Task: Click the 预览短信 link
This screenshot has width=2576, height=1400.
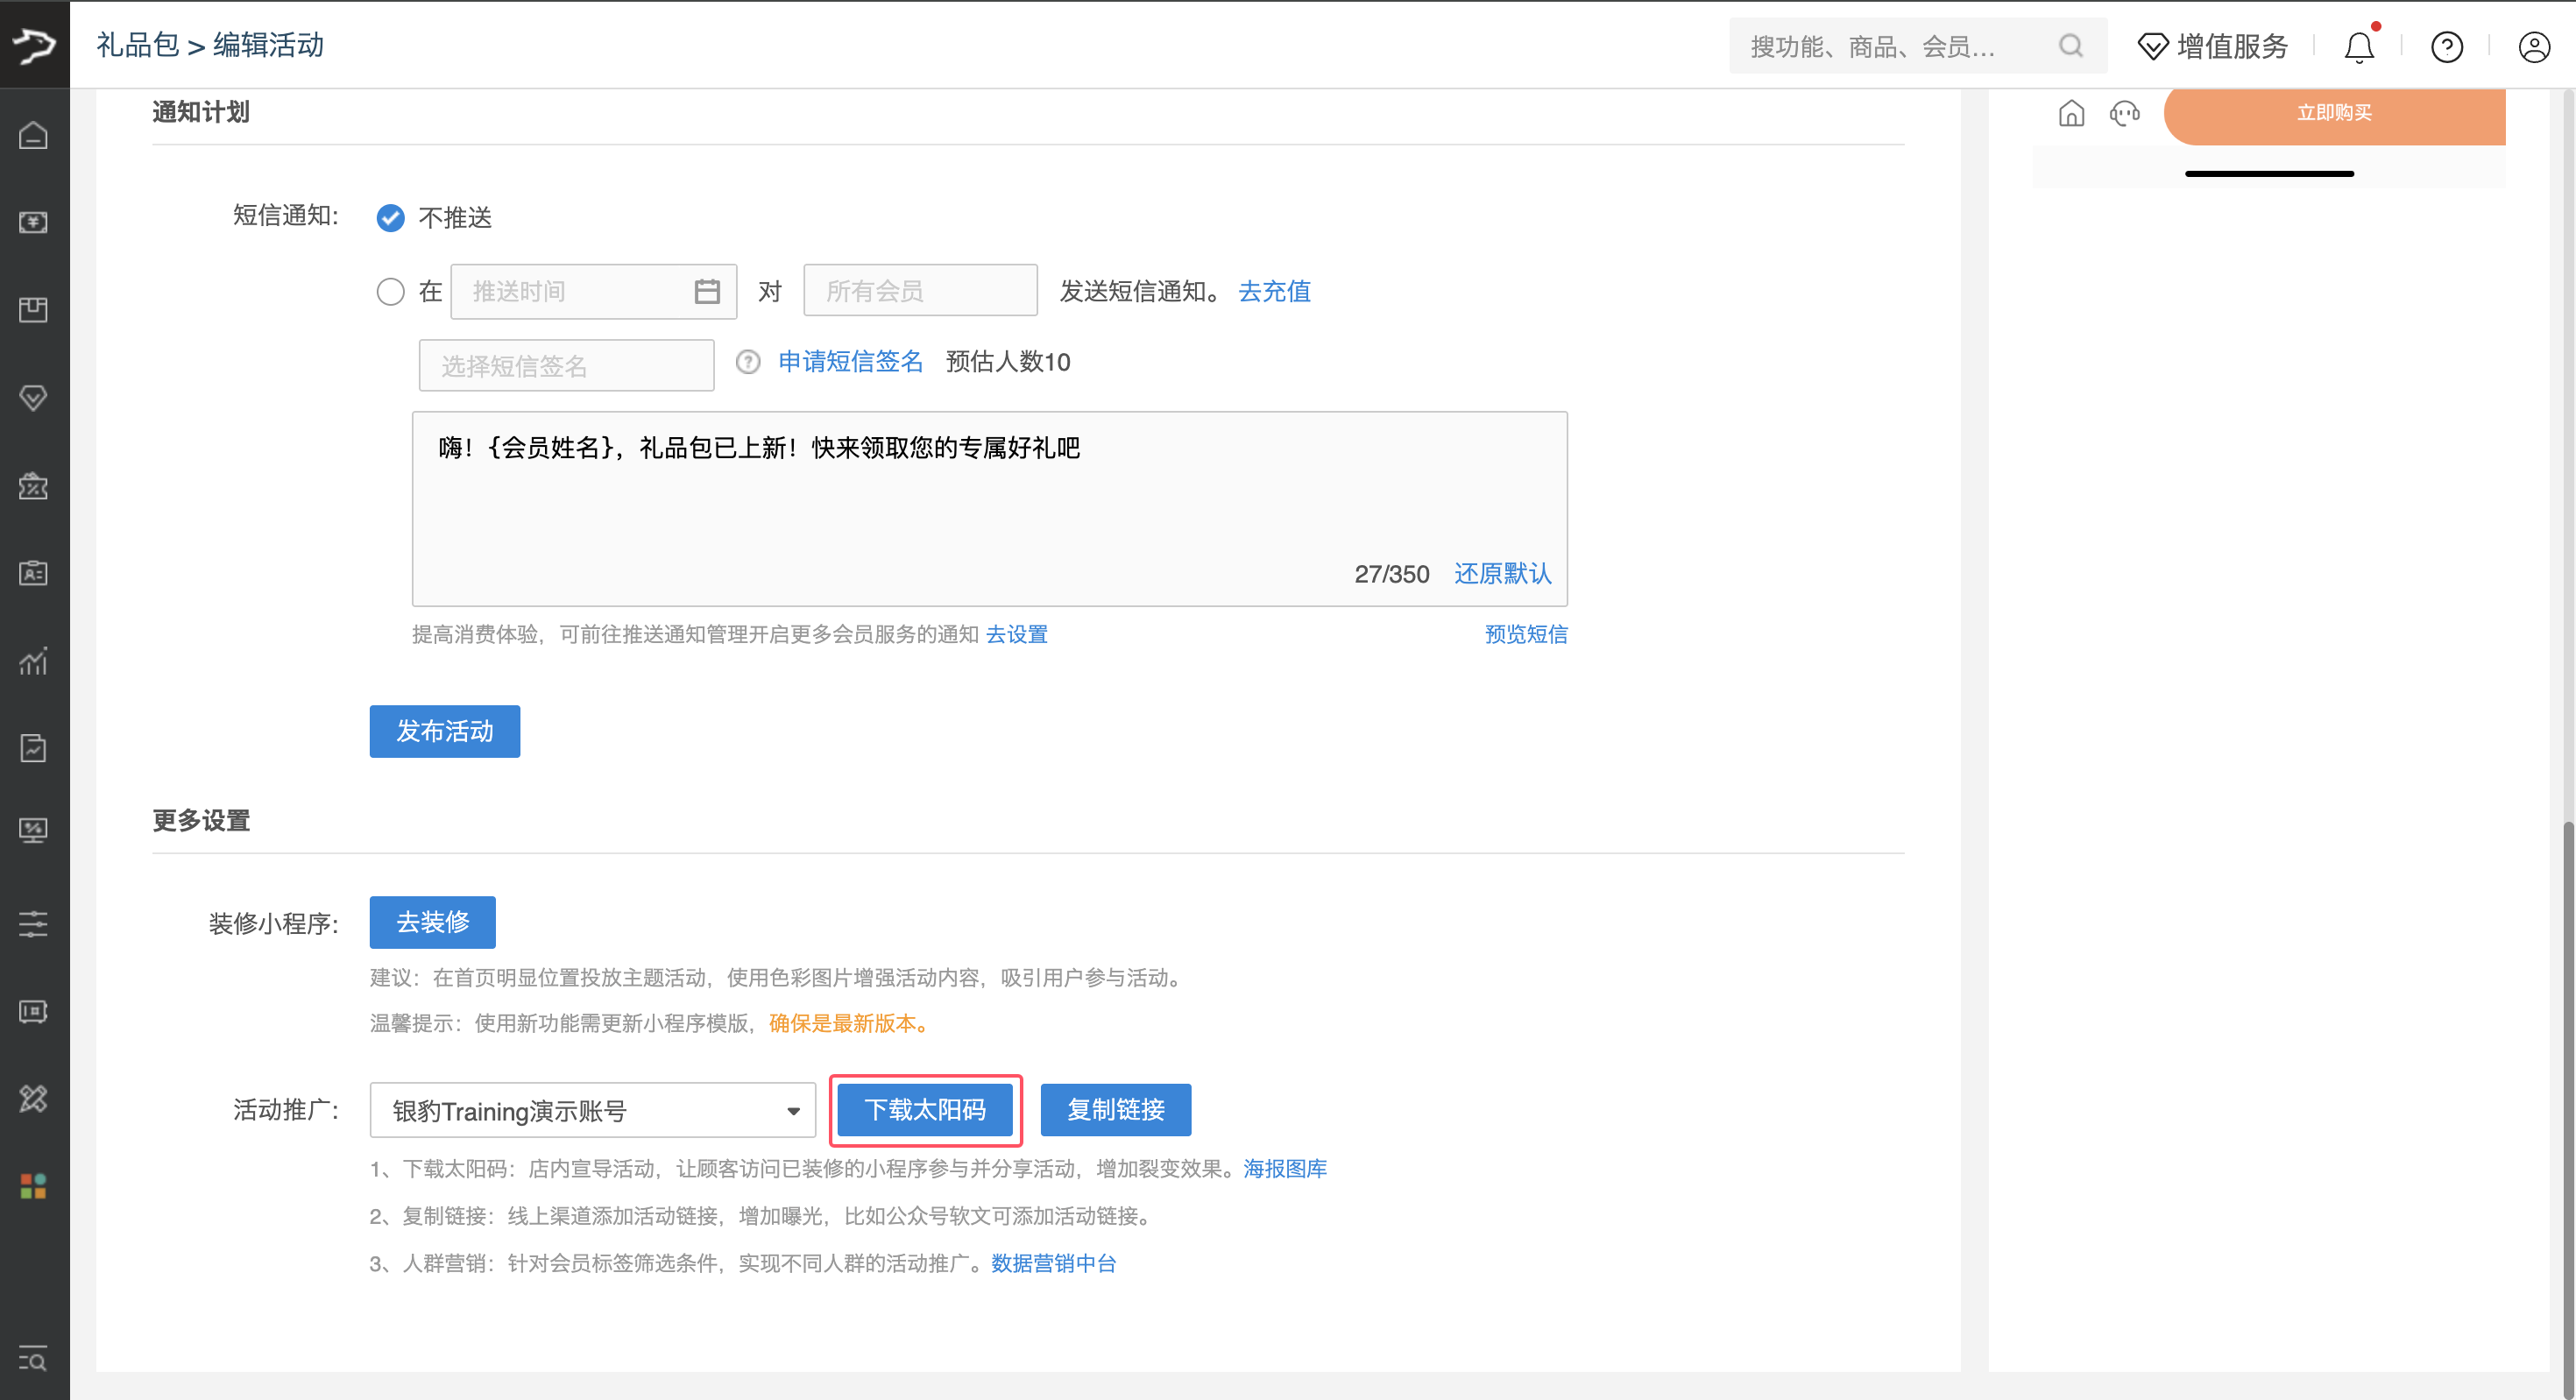Action: pos(1526,634)
